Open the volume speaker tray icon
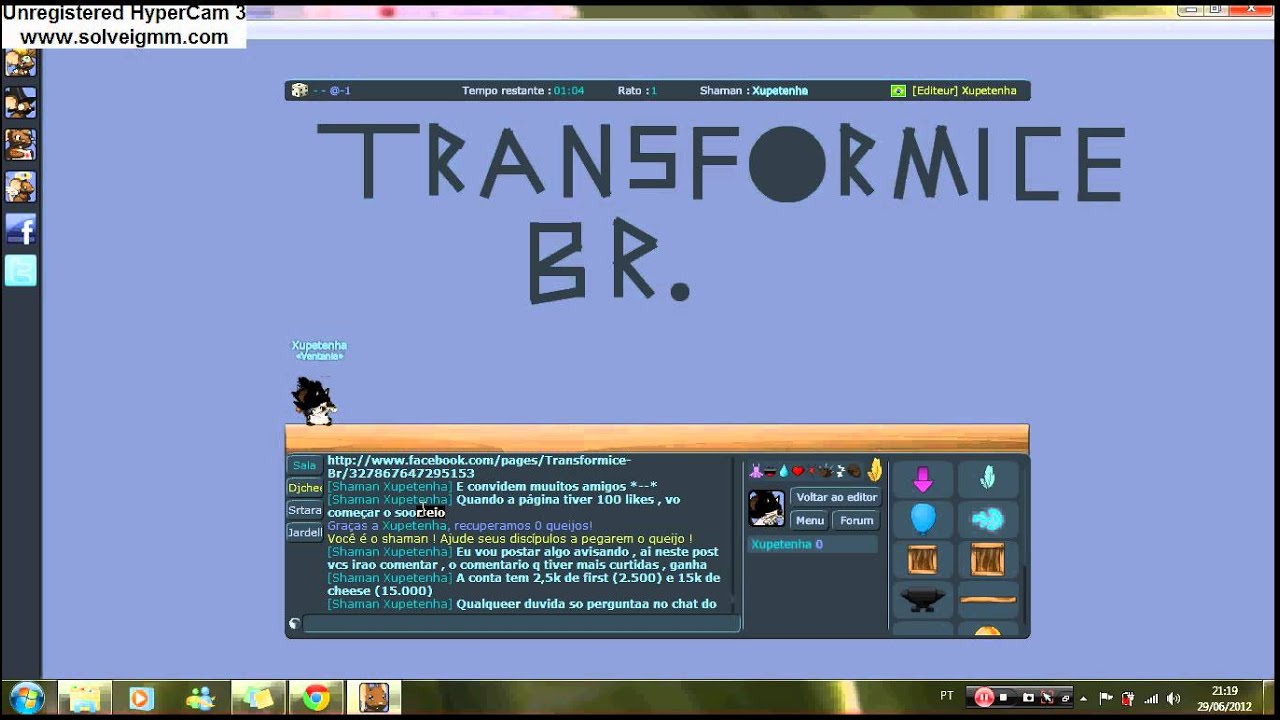This screenshot has height=720, width=1280. 1173,698
